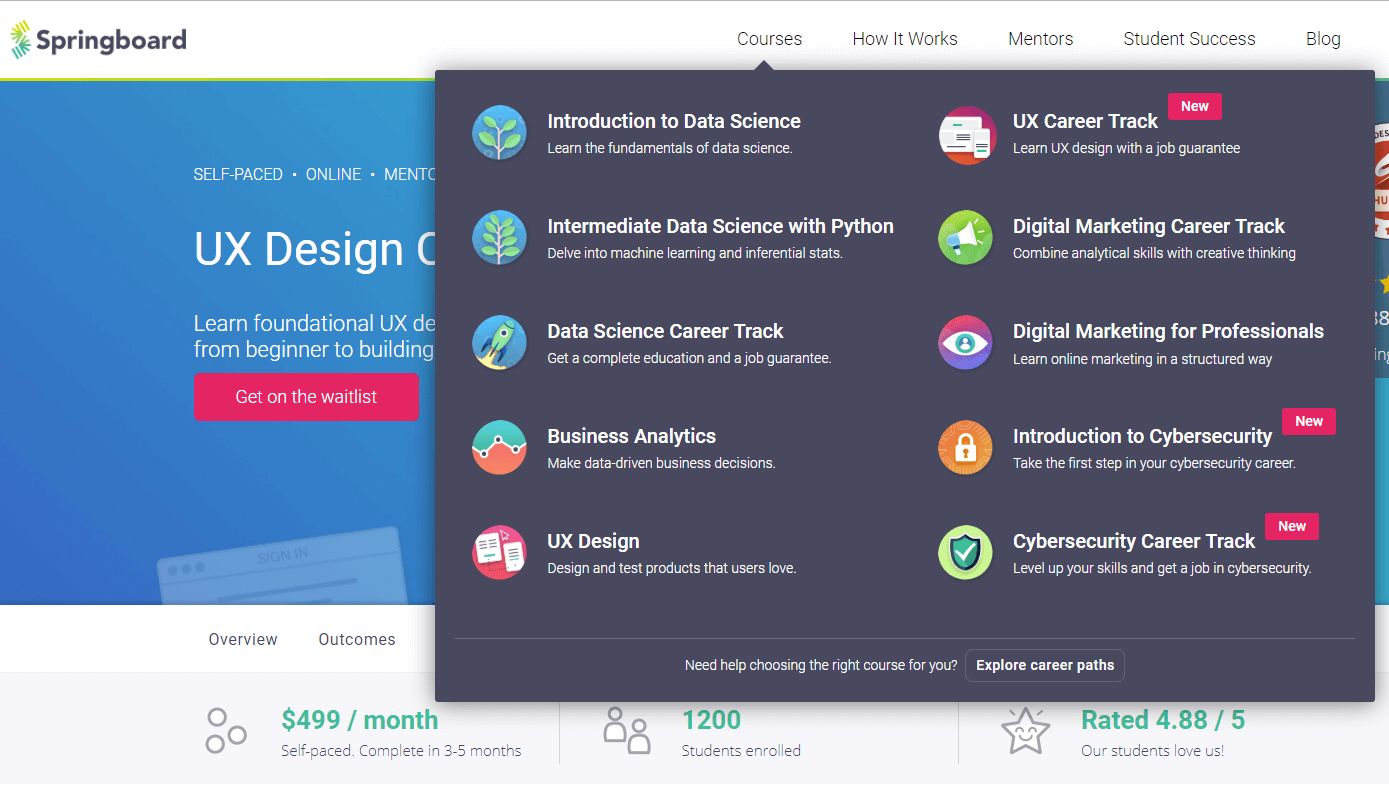Click the Cybersecurity Career Track shield icon

pos(965,553)
